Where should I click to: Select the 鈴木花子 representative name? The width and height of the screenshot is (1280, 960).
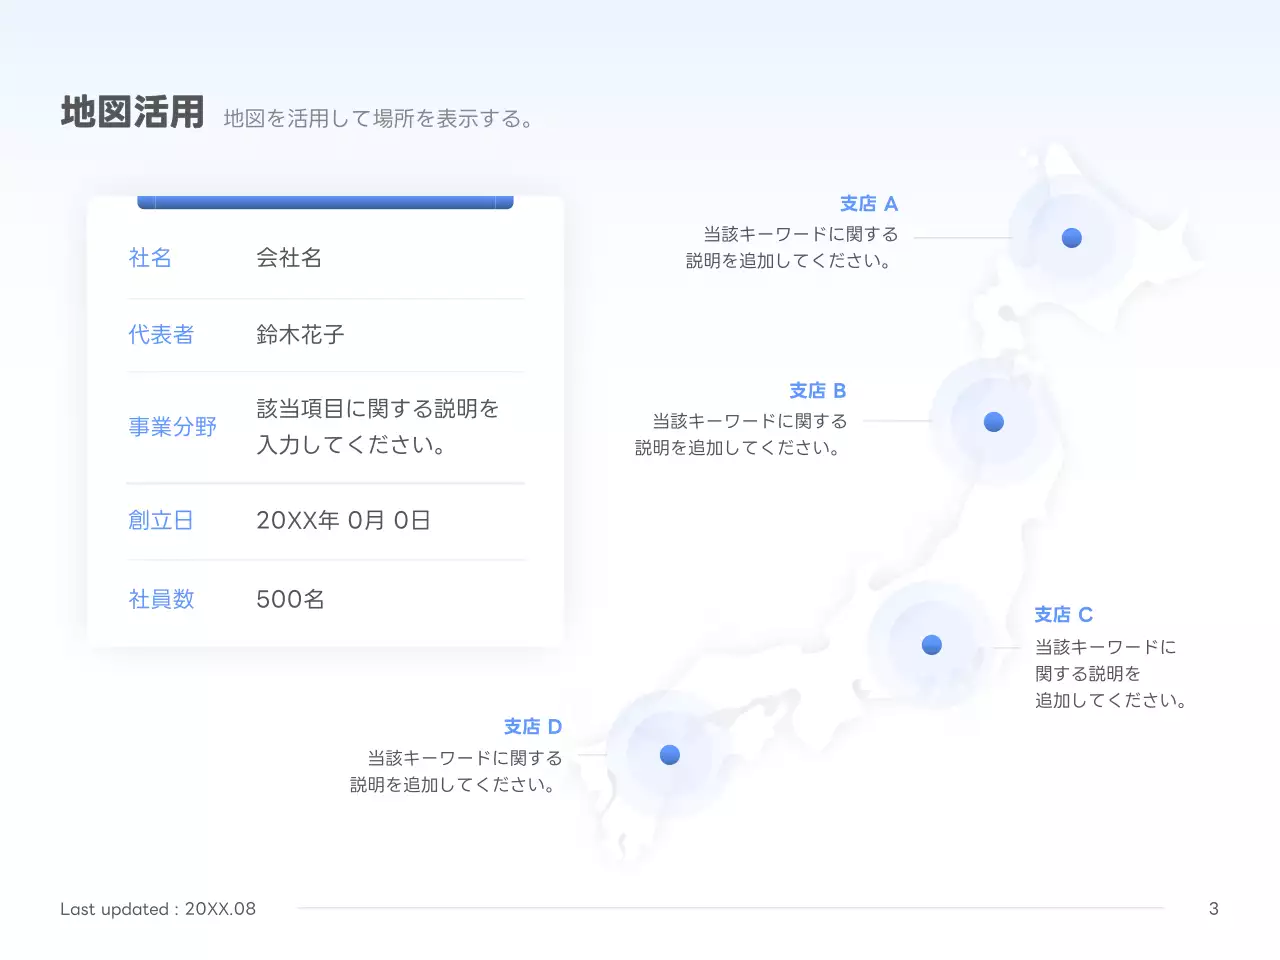(299, 335)
